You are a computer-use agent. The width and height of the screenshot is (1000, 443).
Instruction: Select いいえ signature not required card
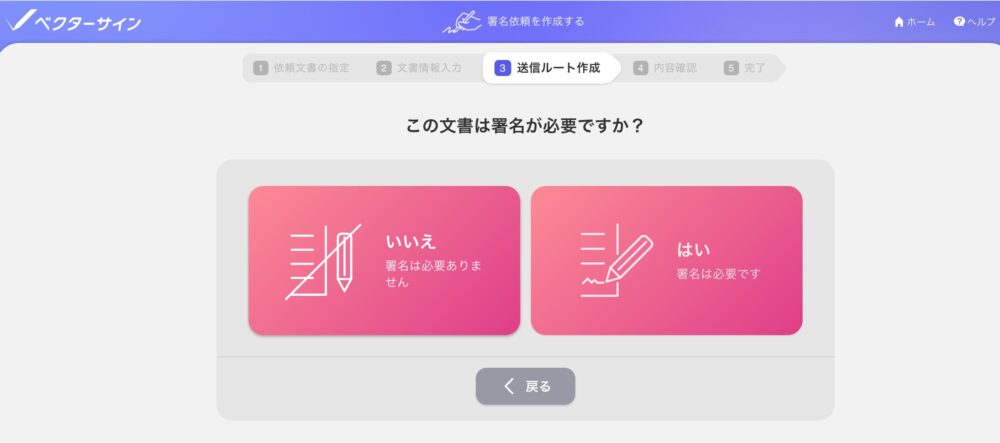click(x=384, y=260)
